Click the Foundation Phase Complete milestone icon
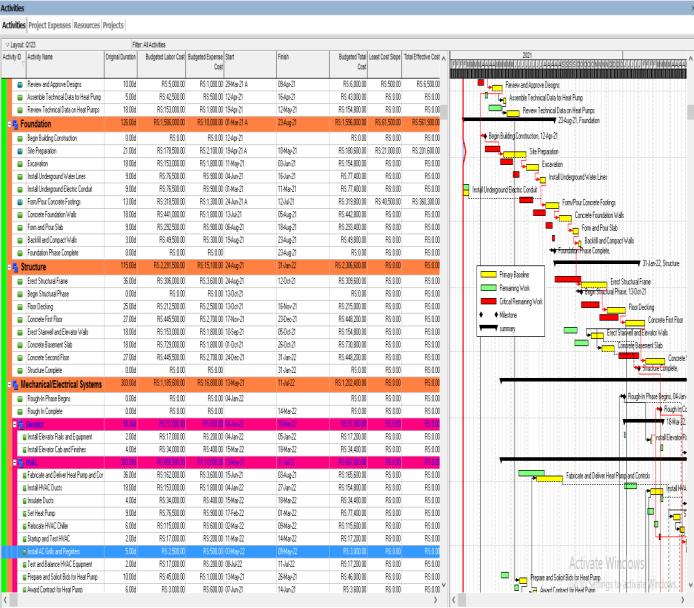 (20, 254)
